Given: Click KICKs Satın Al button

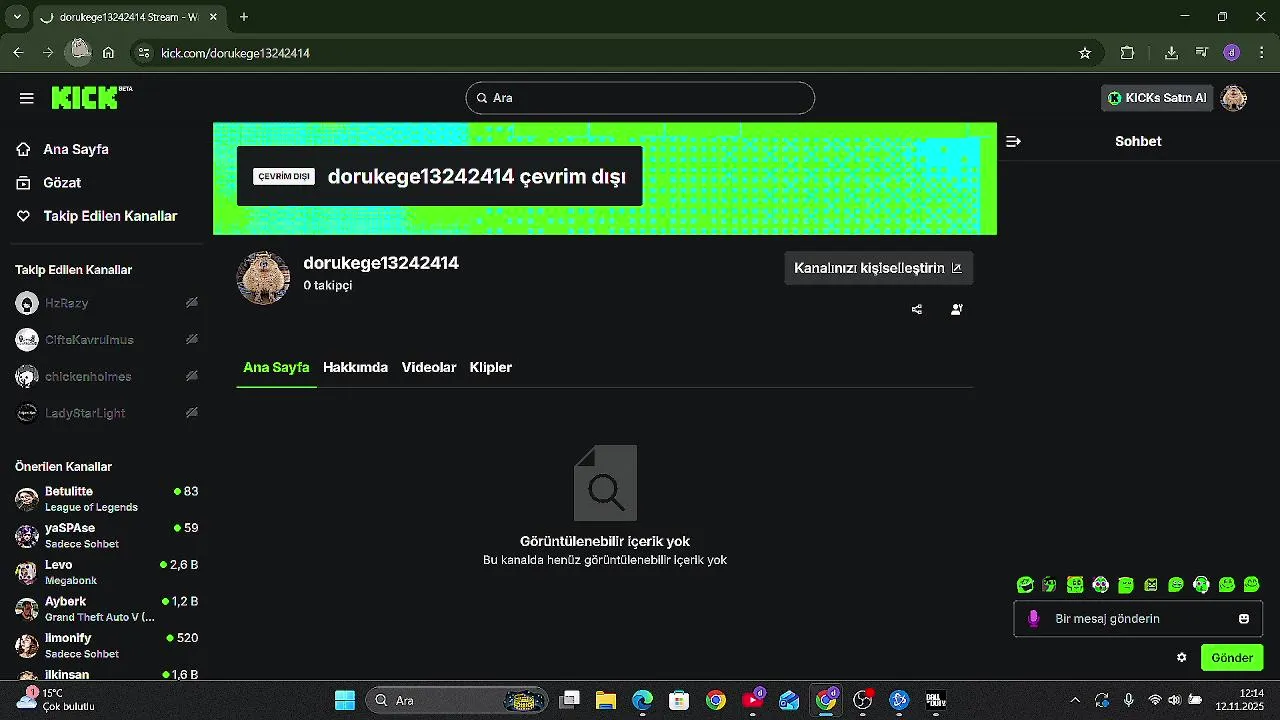Looking at the screenshot, I should (x=1157, y=98).
